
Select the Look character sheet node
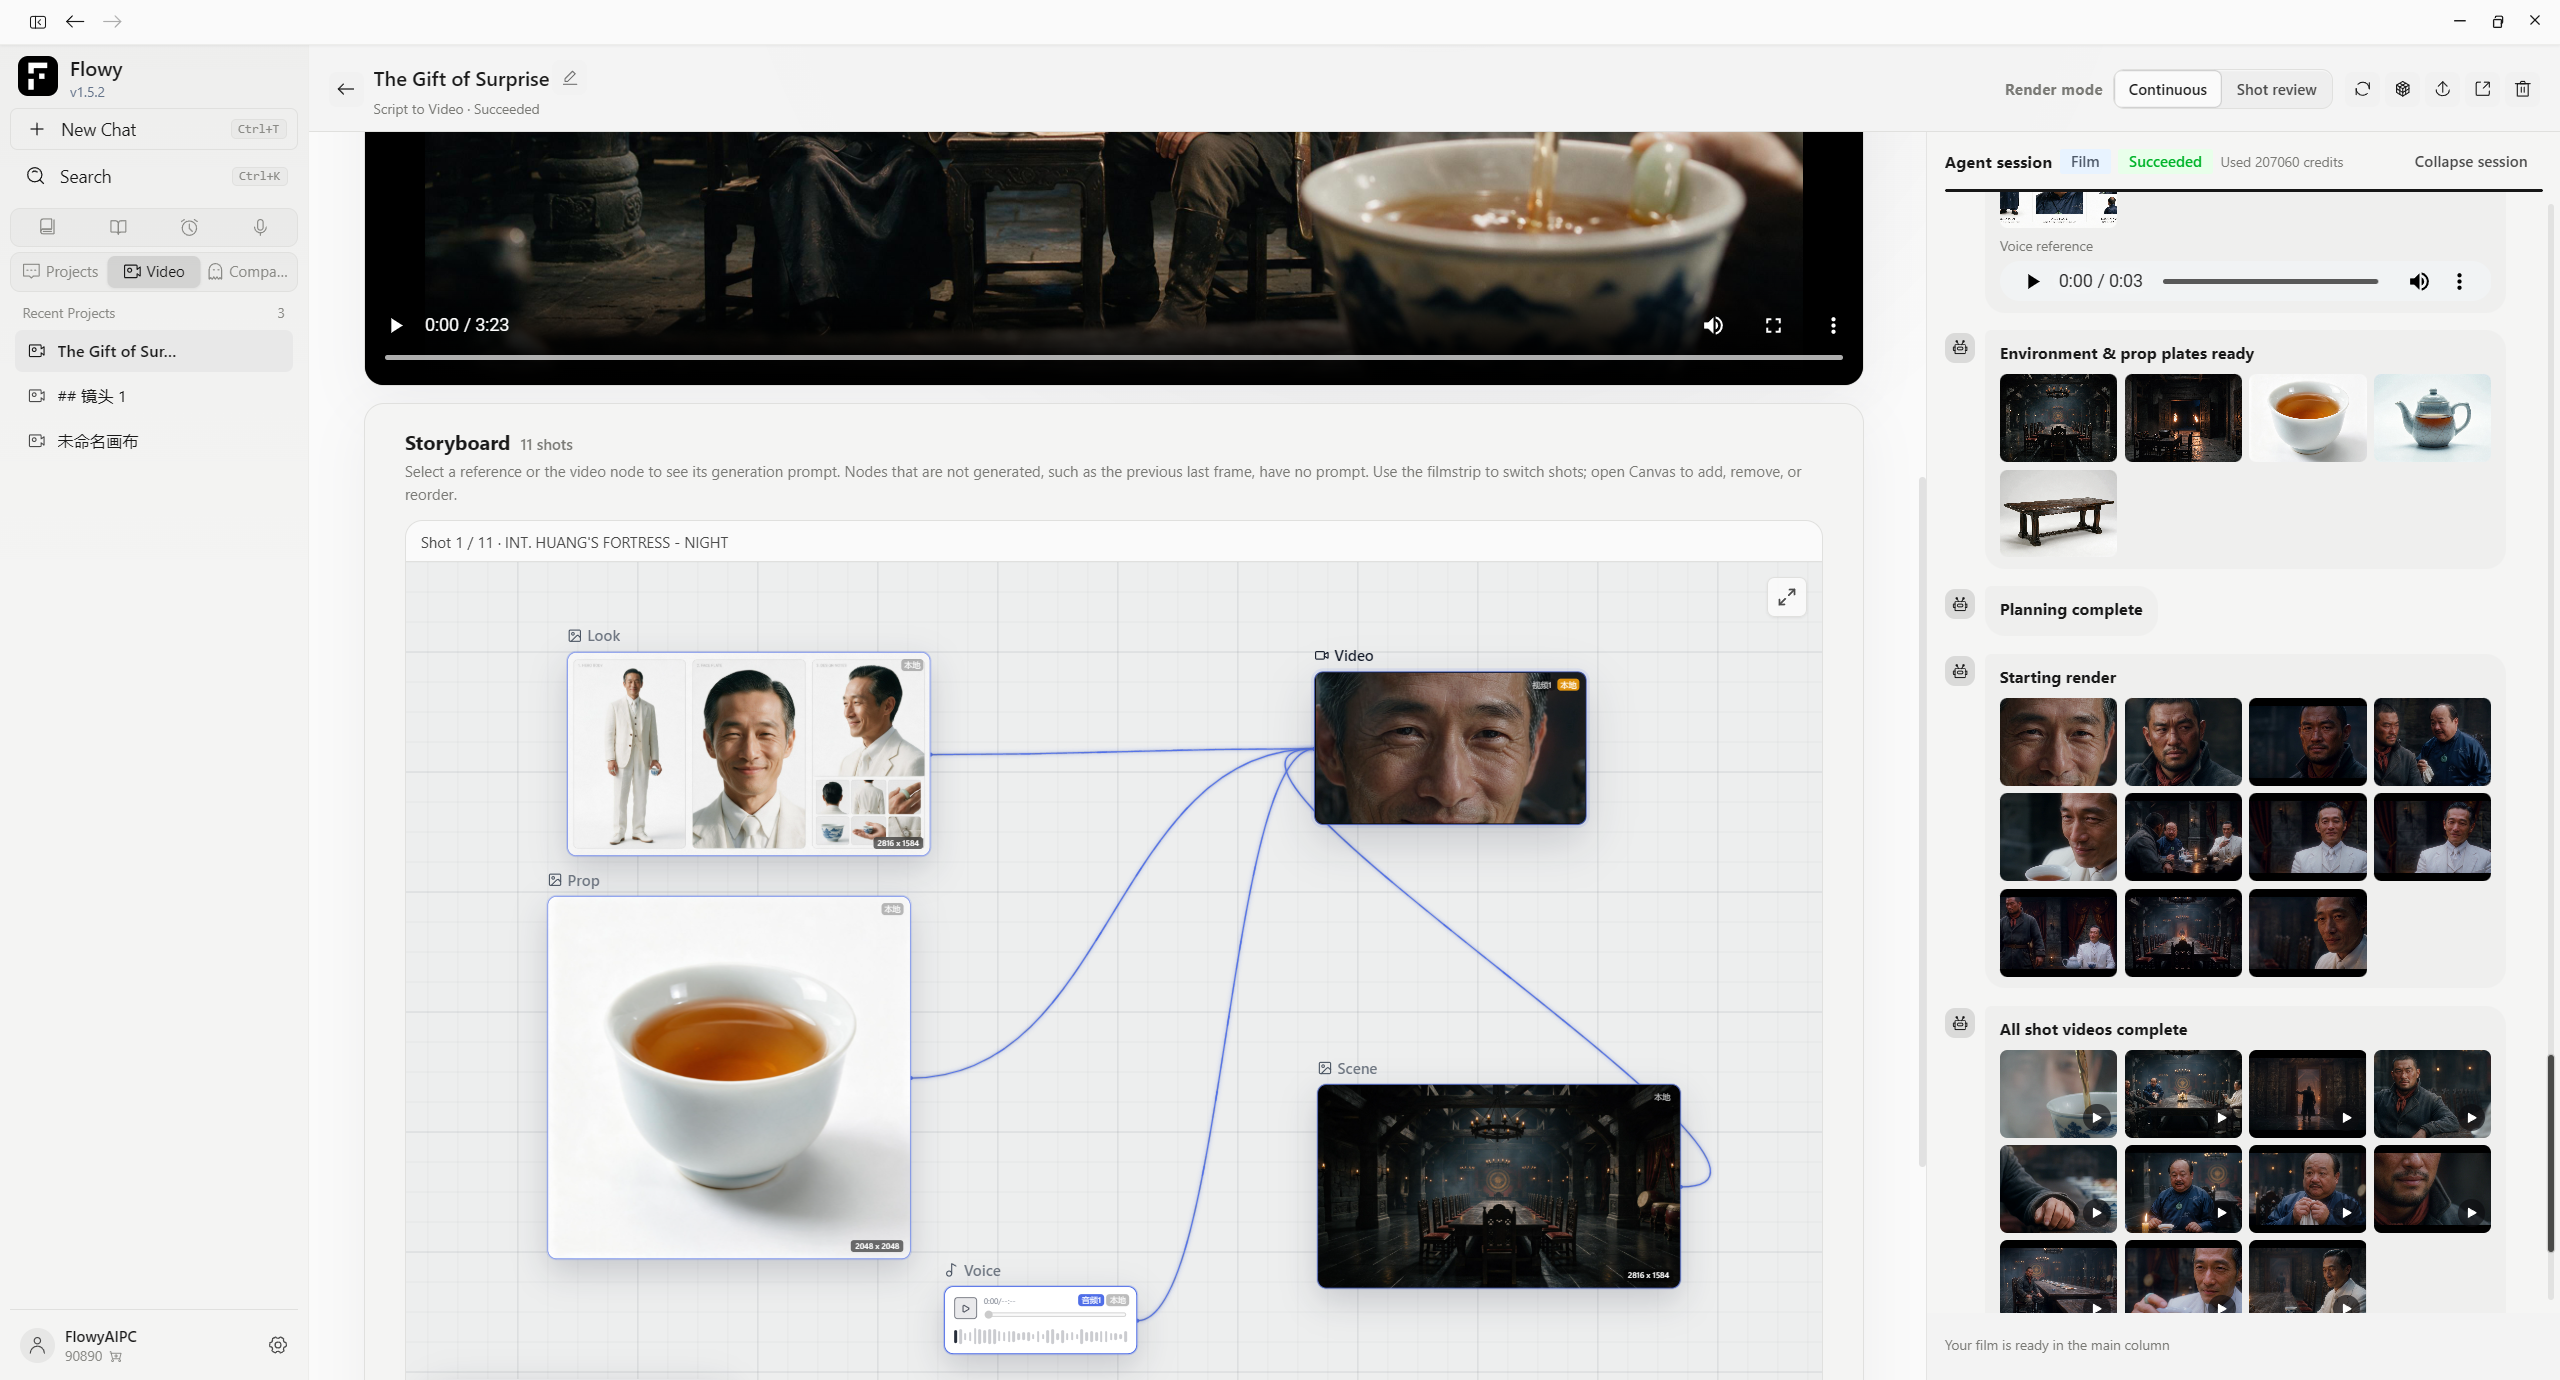pyautogui.click(x=748, y=754)
